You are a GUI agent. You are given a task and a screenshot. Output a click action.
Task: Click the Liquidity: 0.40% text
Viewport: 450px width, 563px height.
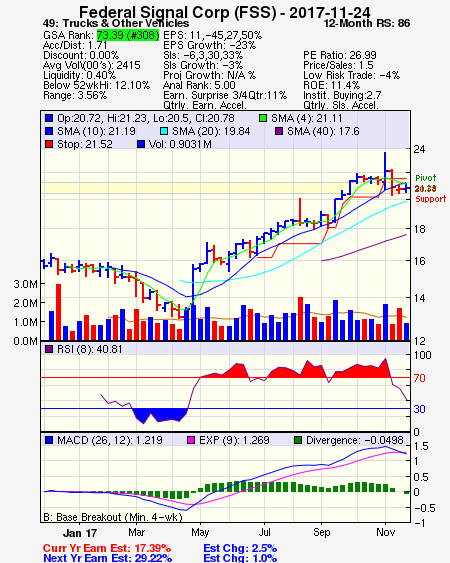(79, 75)
